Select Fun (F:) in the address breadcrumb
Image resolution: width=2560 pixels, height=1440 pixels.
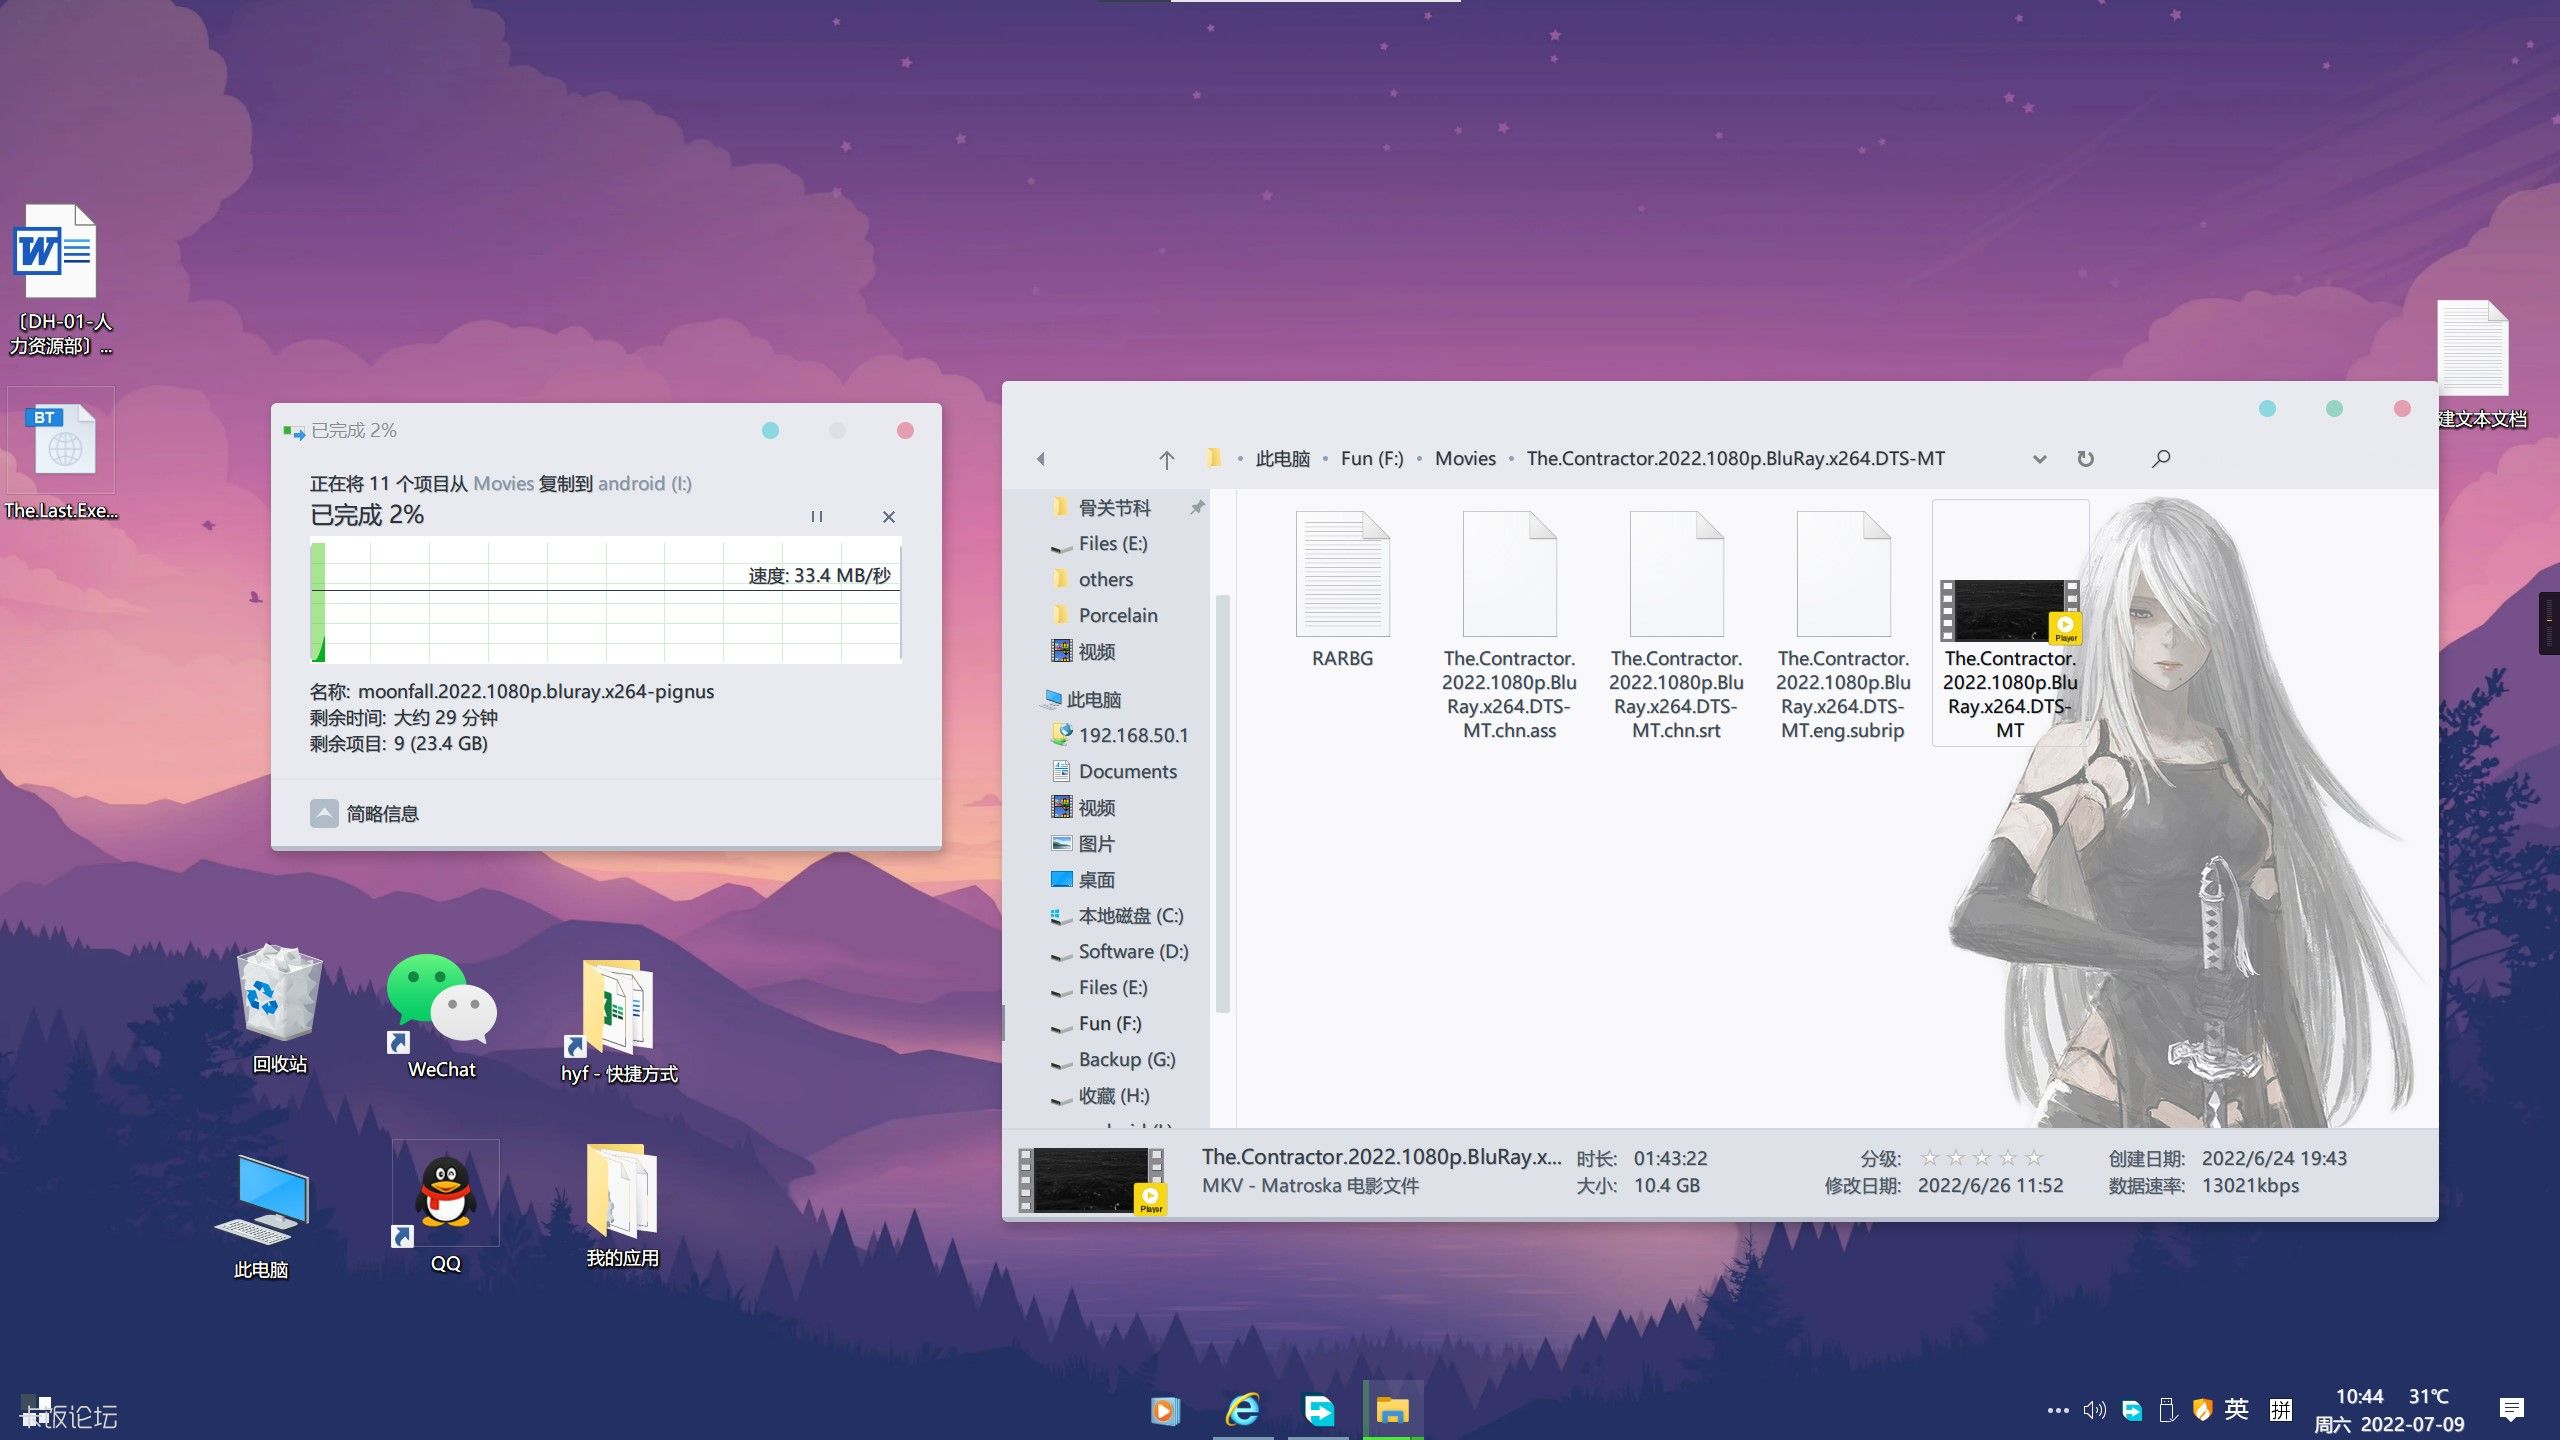[1371, 458]
